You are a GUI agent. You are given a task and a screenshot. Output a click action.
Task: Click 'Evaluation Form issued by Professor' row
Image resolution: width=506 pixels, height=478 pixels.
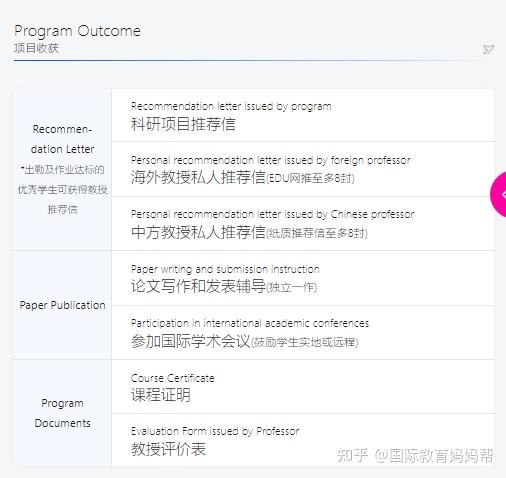click(x=303, y=440)
